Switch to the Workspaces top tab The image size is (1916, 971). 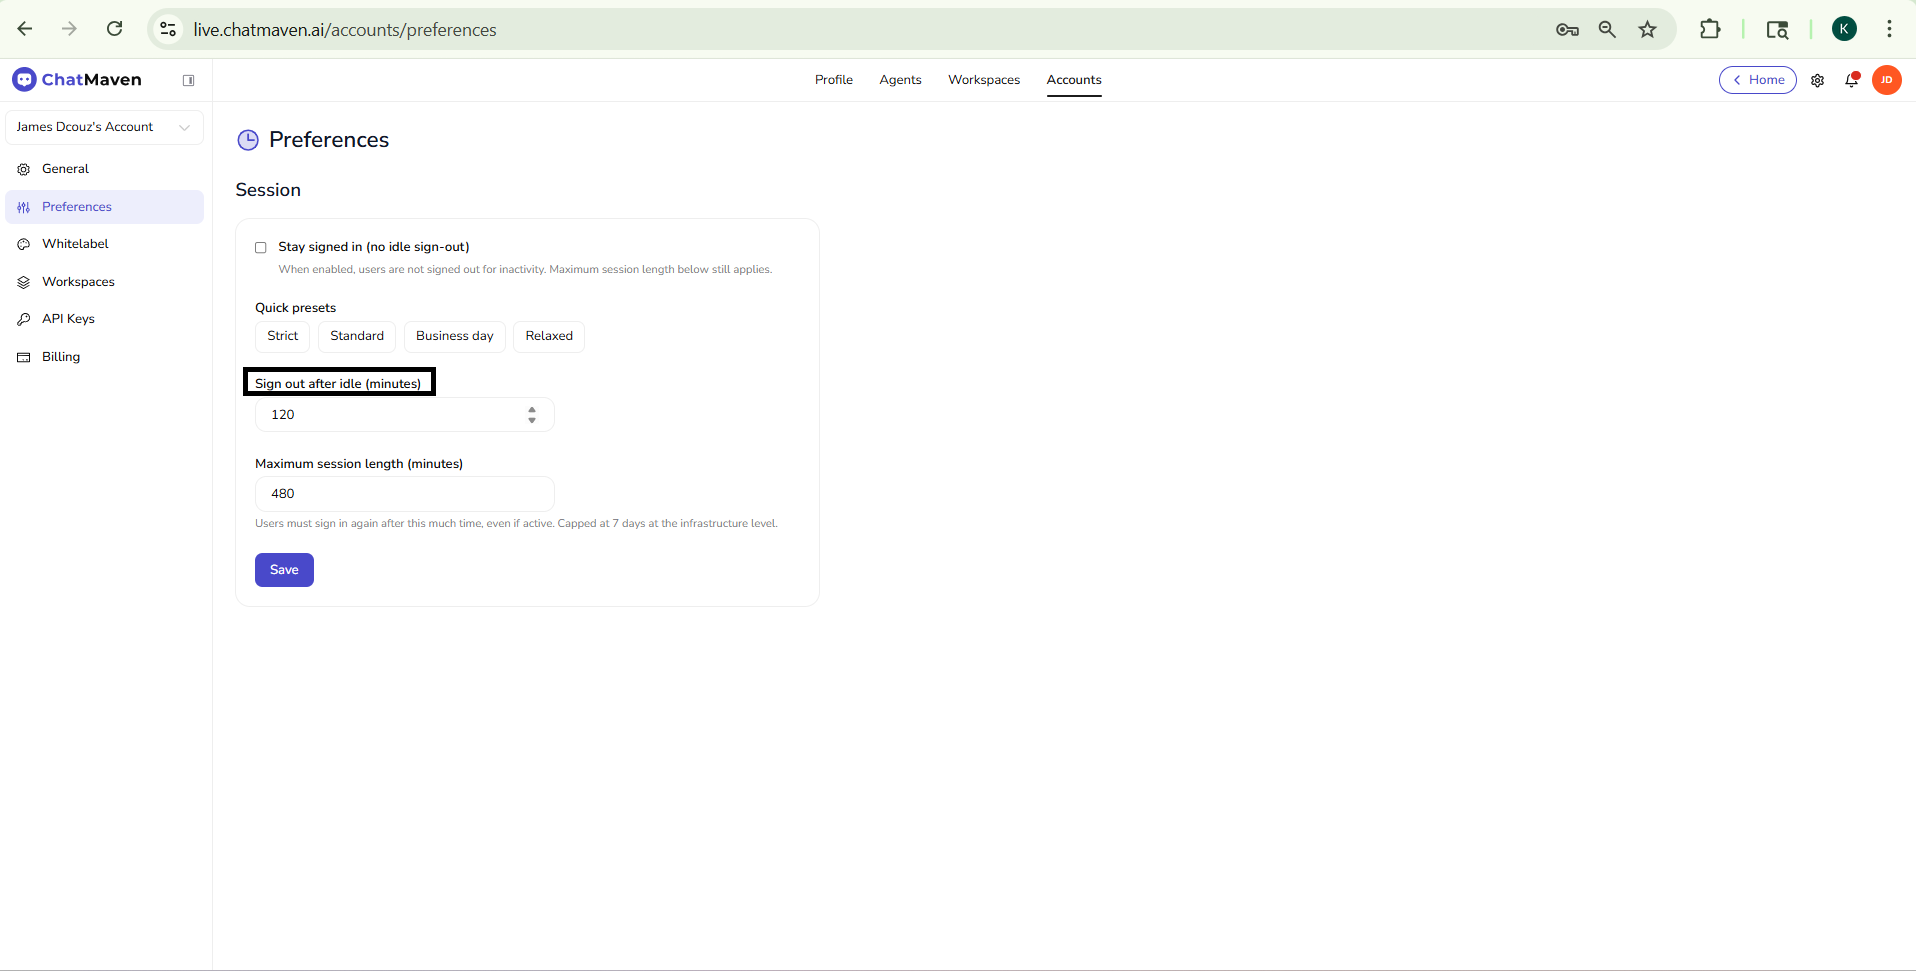[983, 80]
